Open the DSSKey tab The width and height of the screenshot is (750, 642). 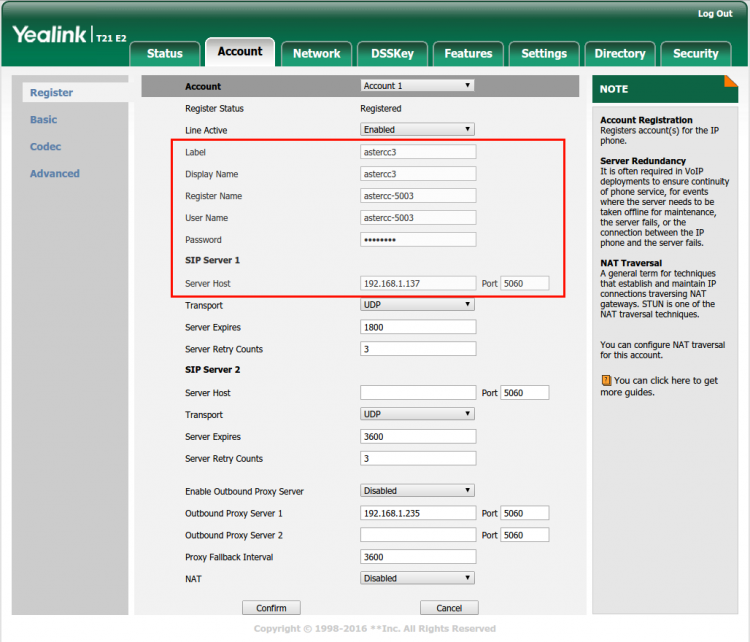(x=398, y=53)
